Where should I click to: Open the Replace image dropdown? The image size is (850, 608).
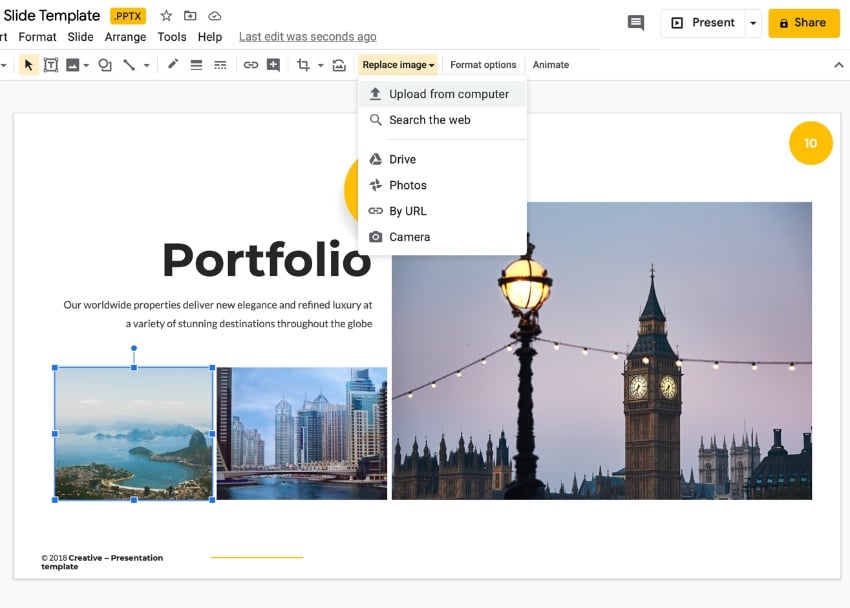click(x=398, y=65)
